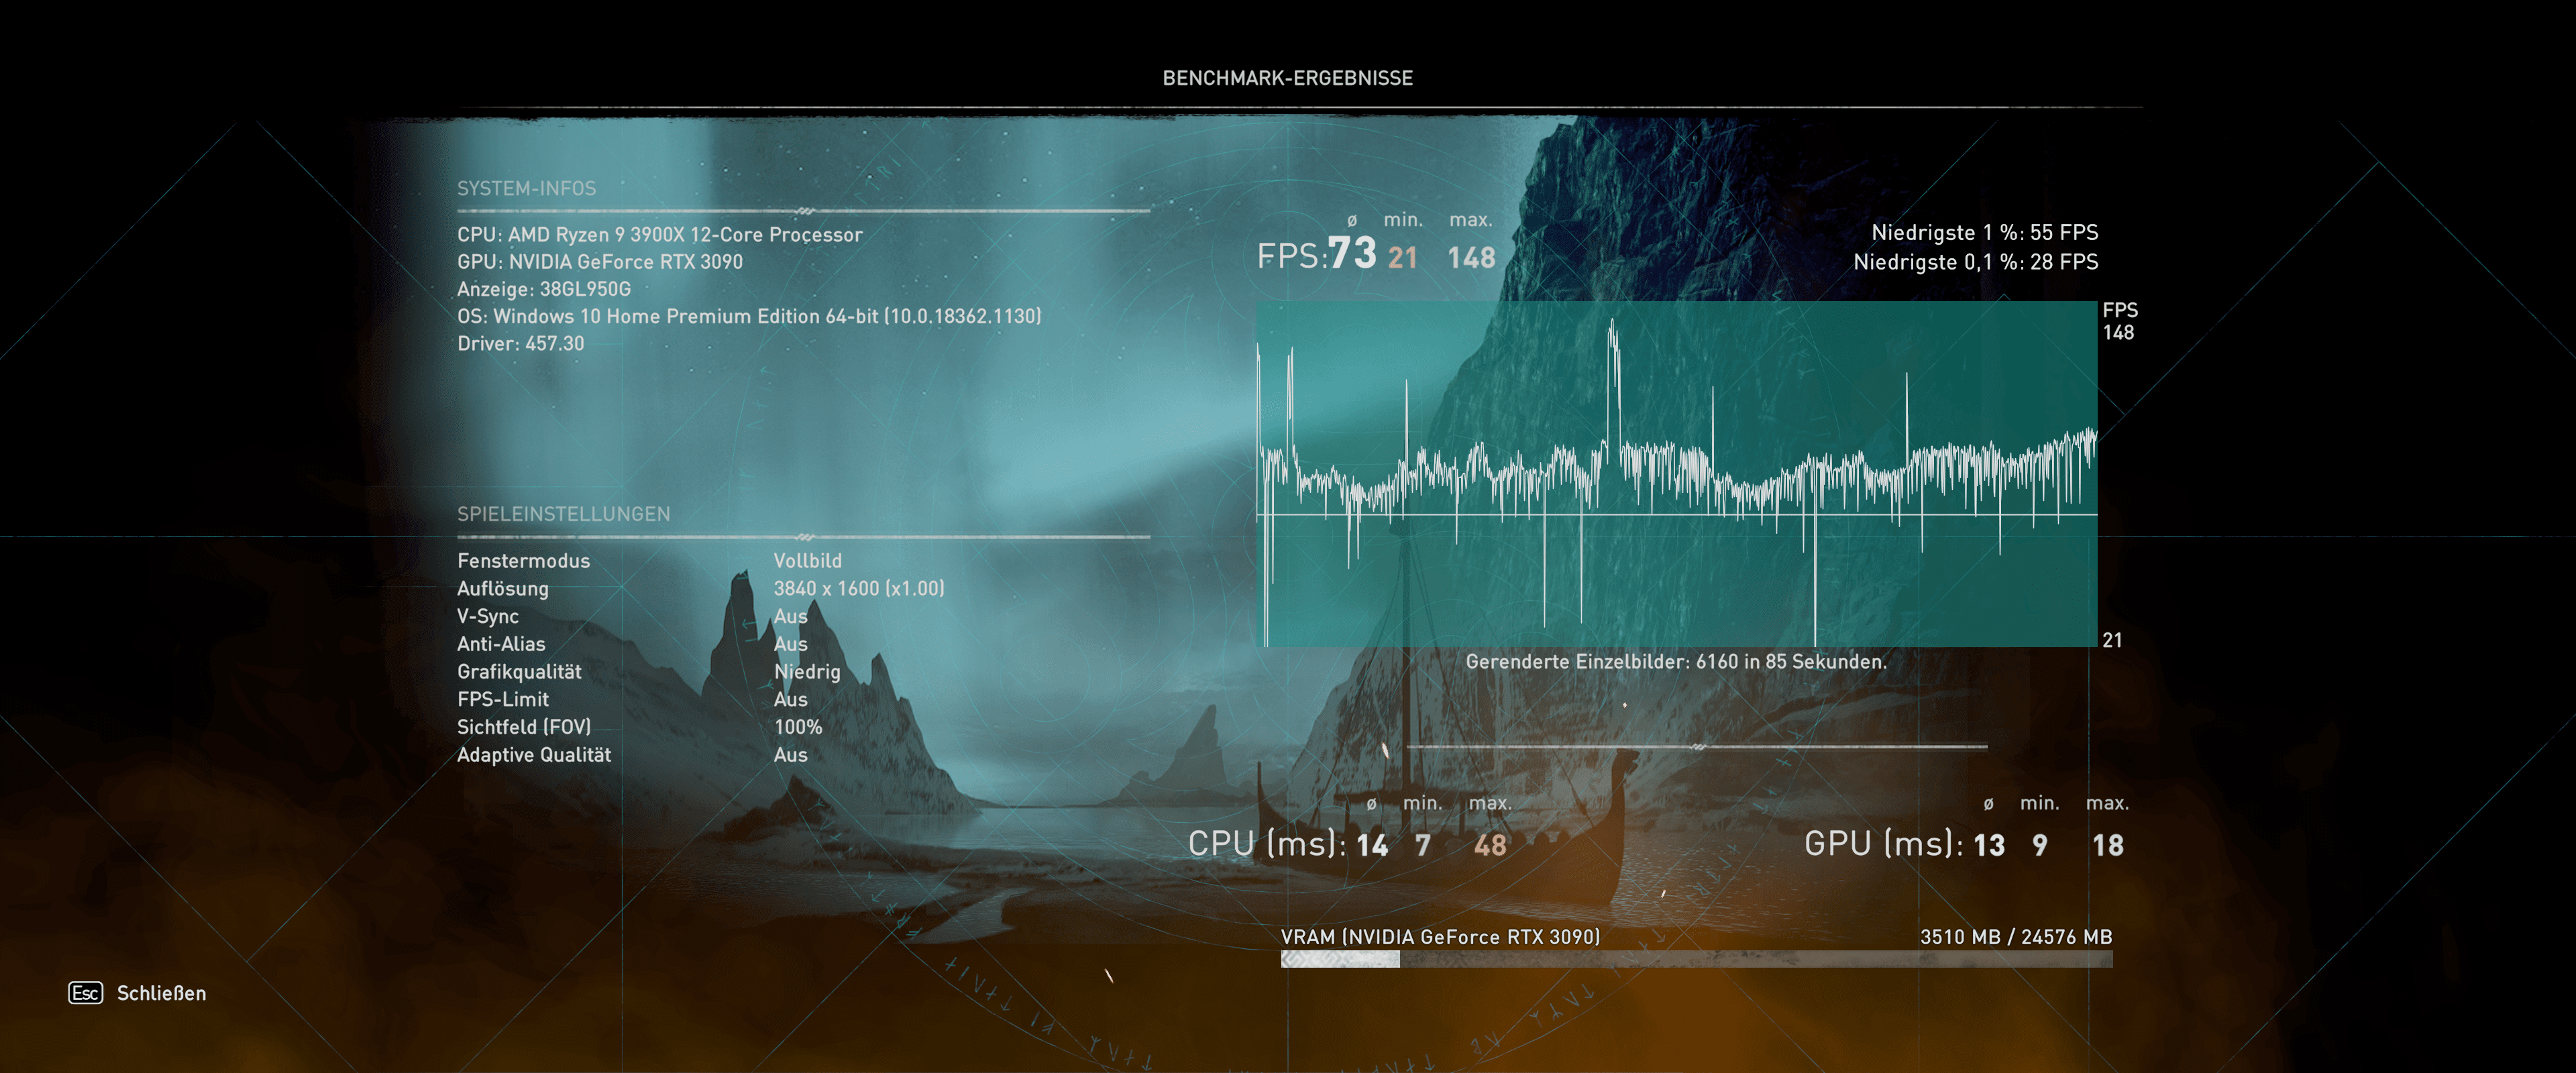Click the GPU average value 13

(1989, 846)
